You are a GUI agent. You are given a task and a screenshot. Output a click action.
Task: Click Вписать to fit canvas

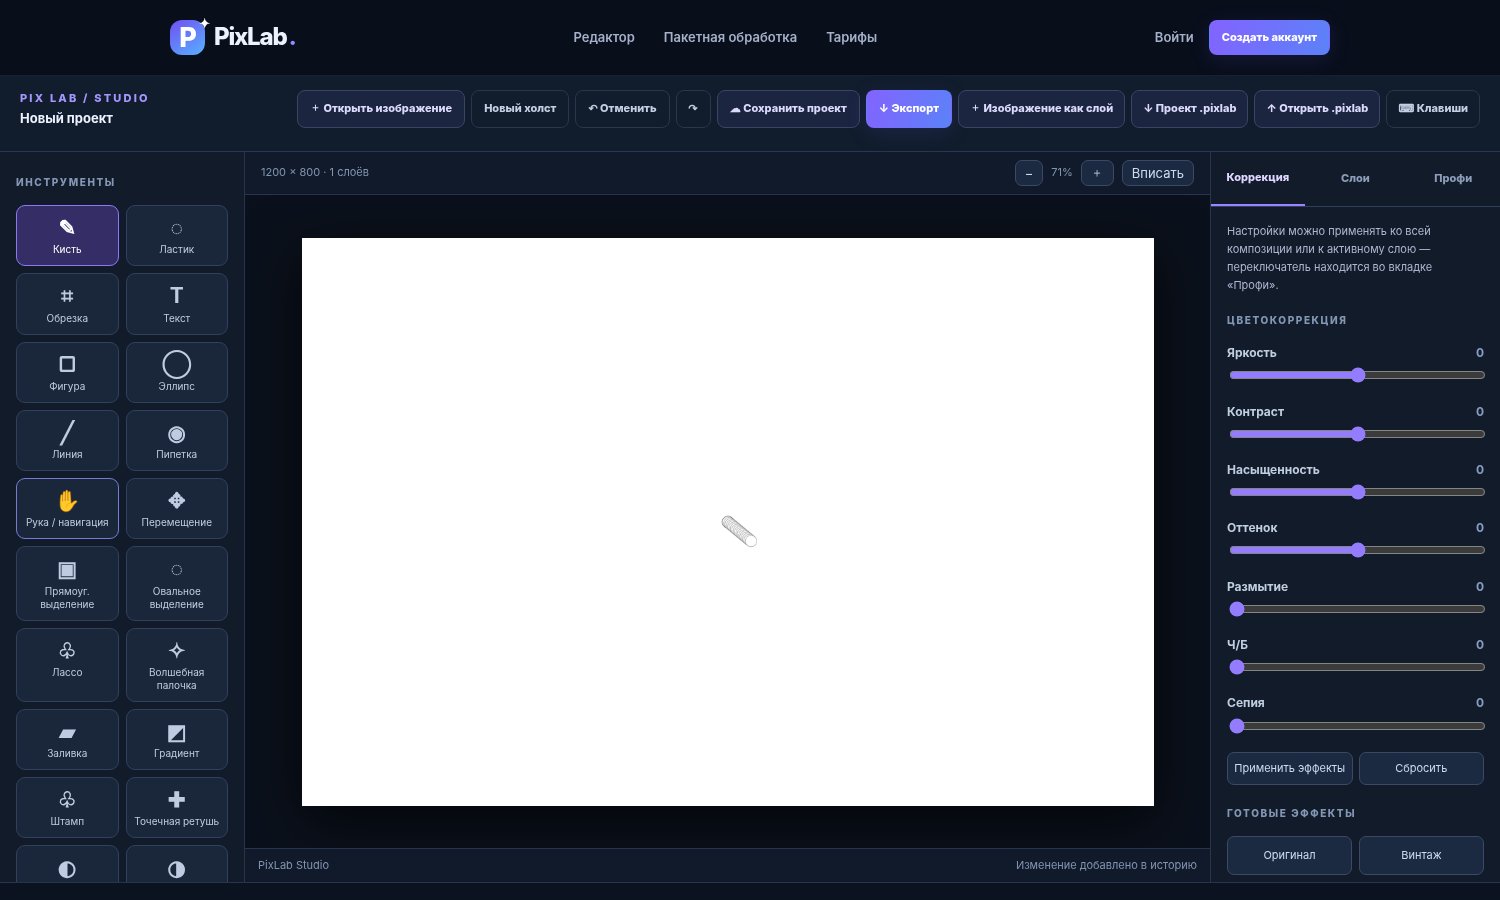1157,173
